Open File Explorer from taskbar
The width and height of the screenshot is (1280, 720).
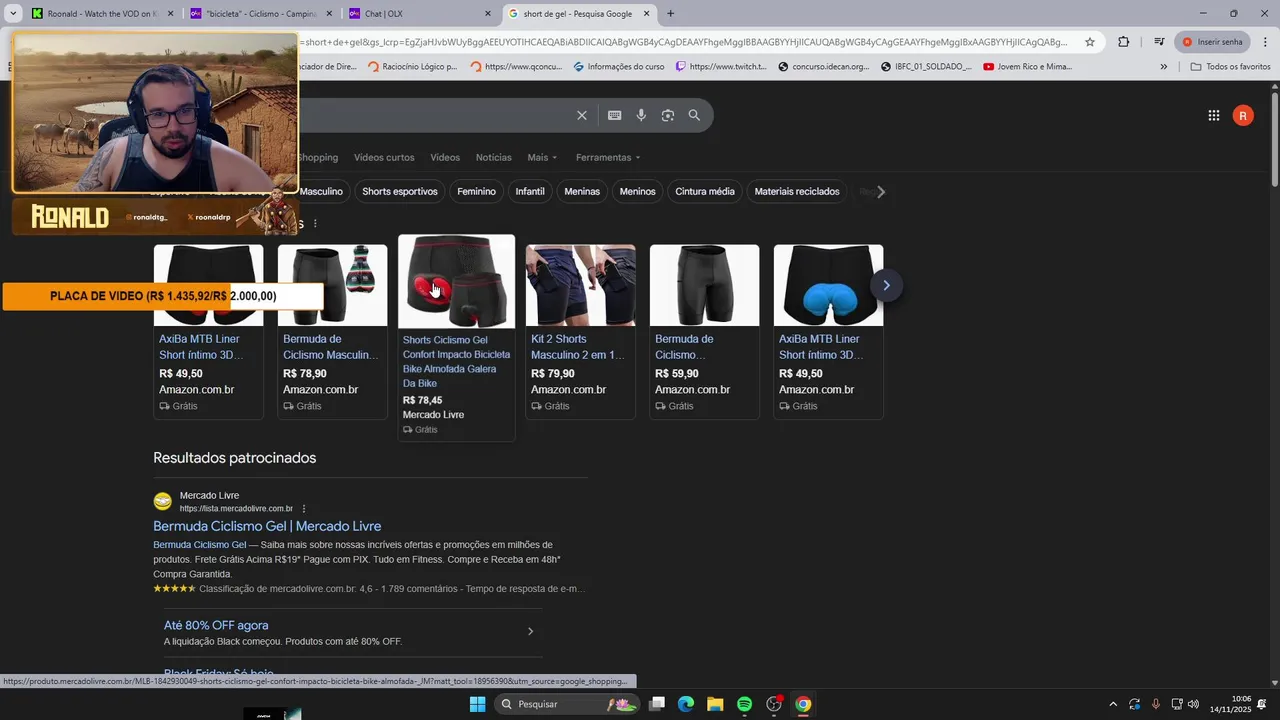pyautogui.click(x=715, y=704)
